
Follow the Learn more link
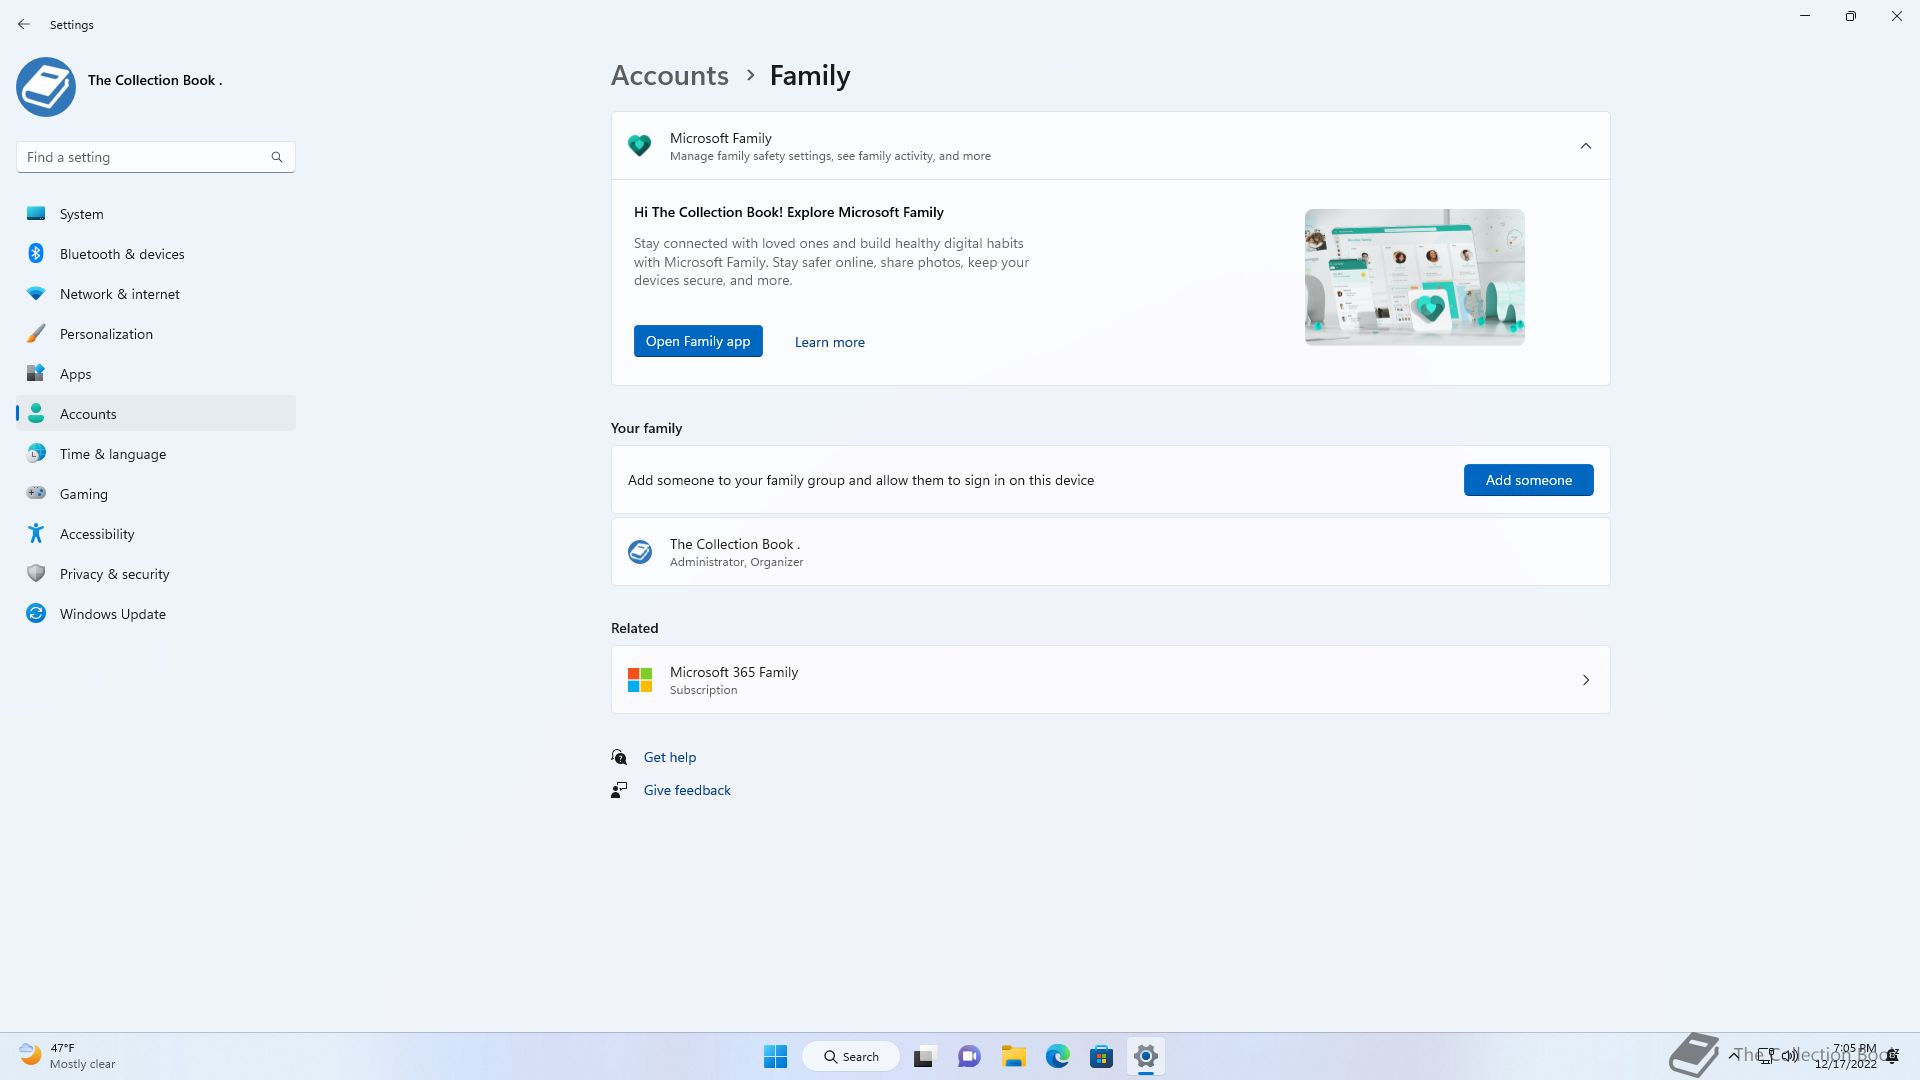[829, 342]
